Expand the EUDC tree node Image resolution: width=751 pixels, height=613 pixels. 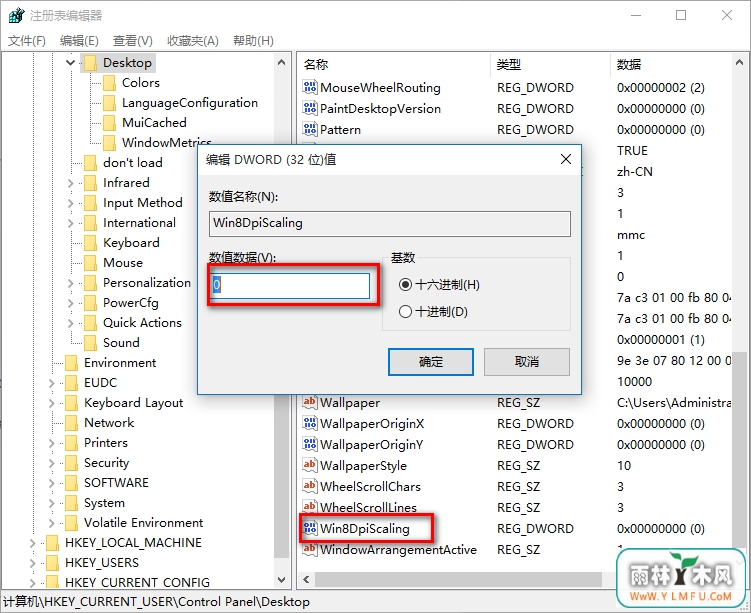[x=51, y=383]
